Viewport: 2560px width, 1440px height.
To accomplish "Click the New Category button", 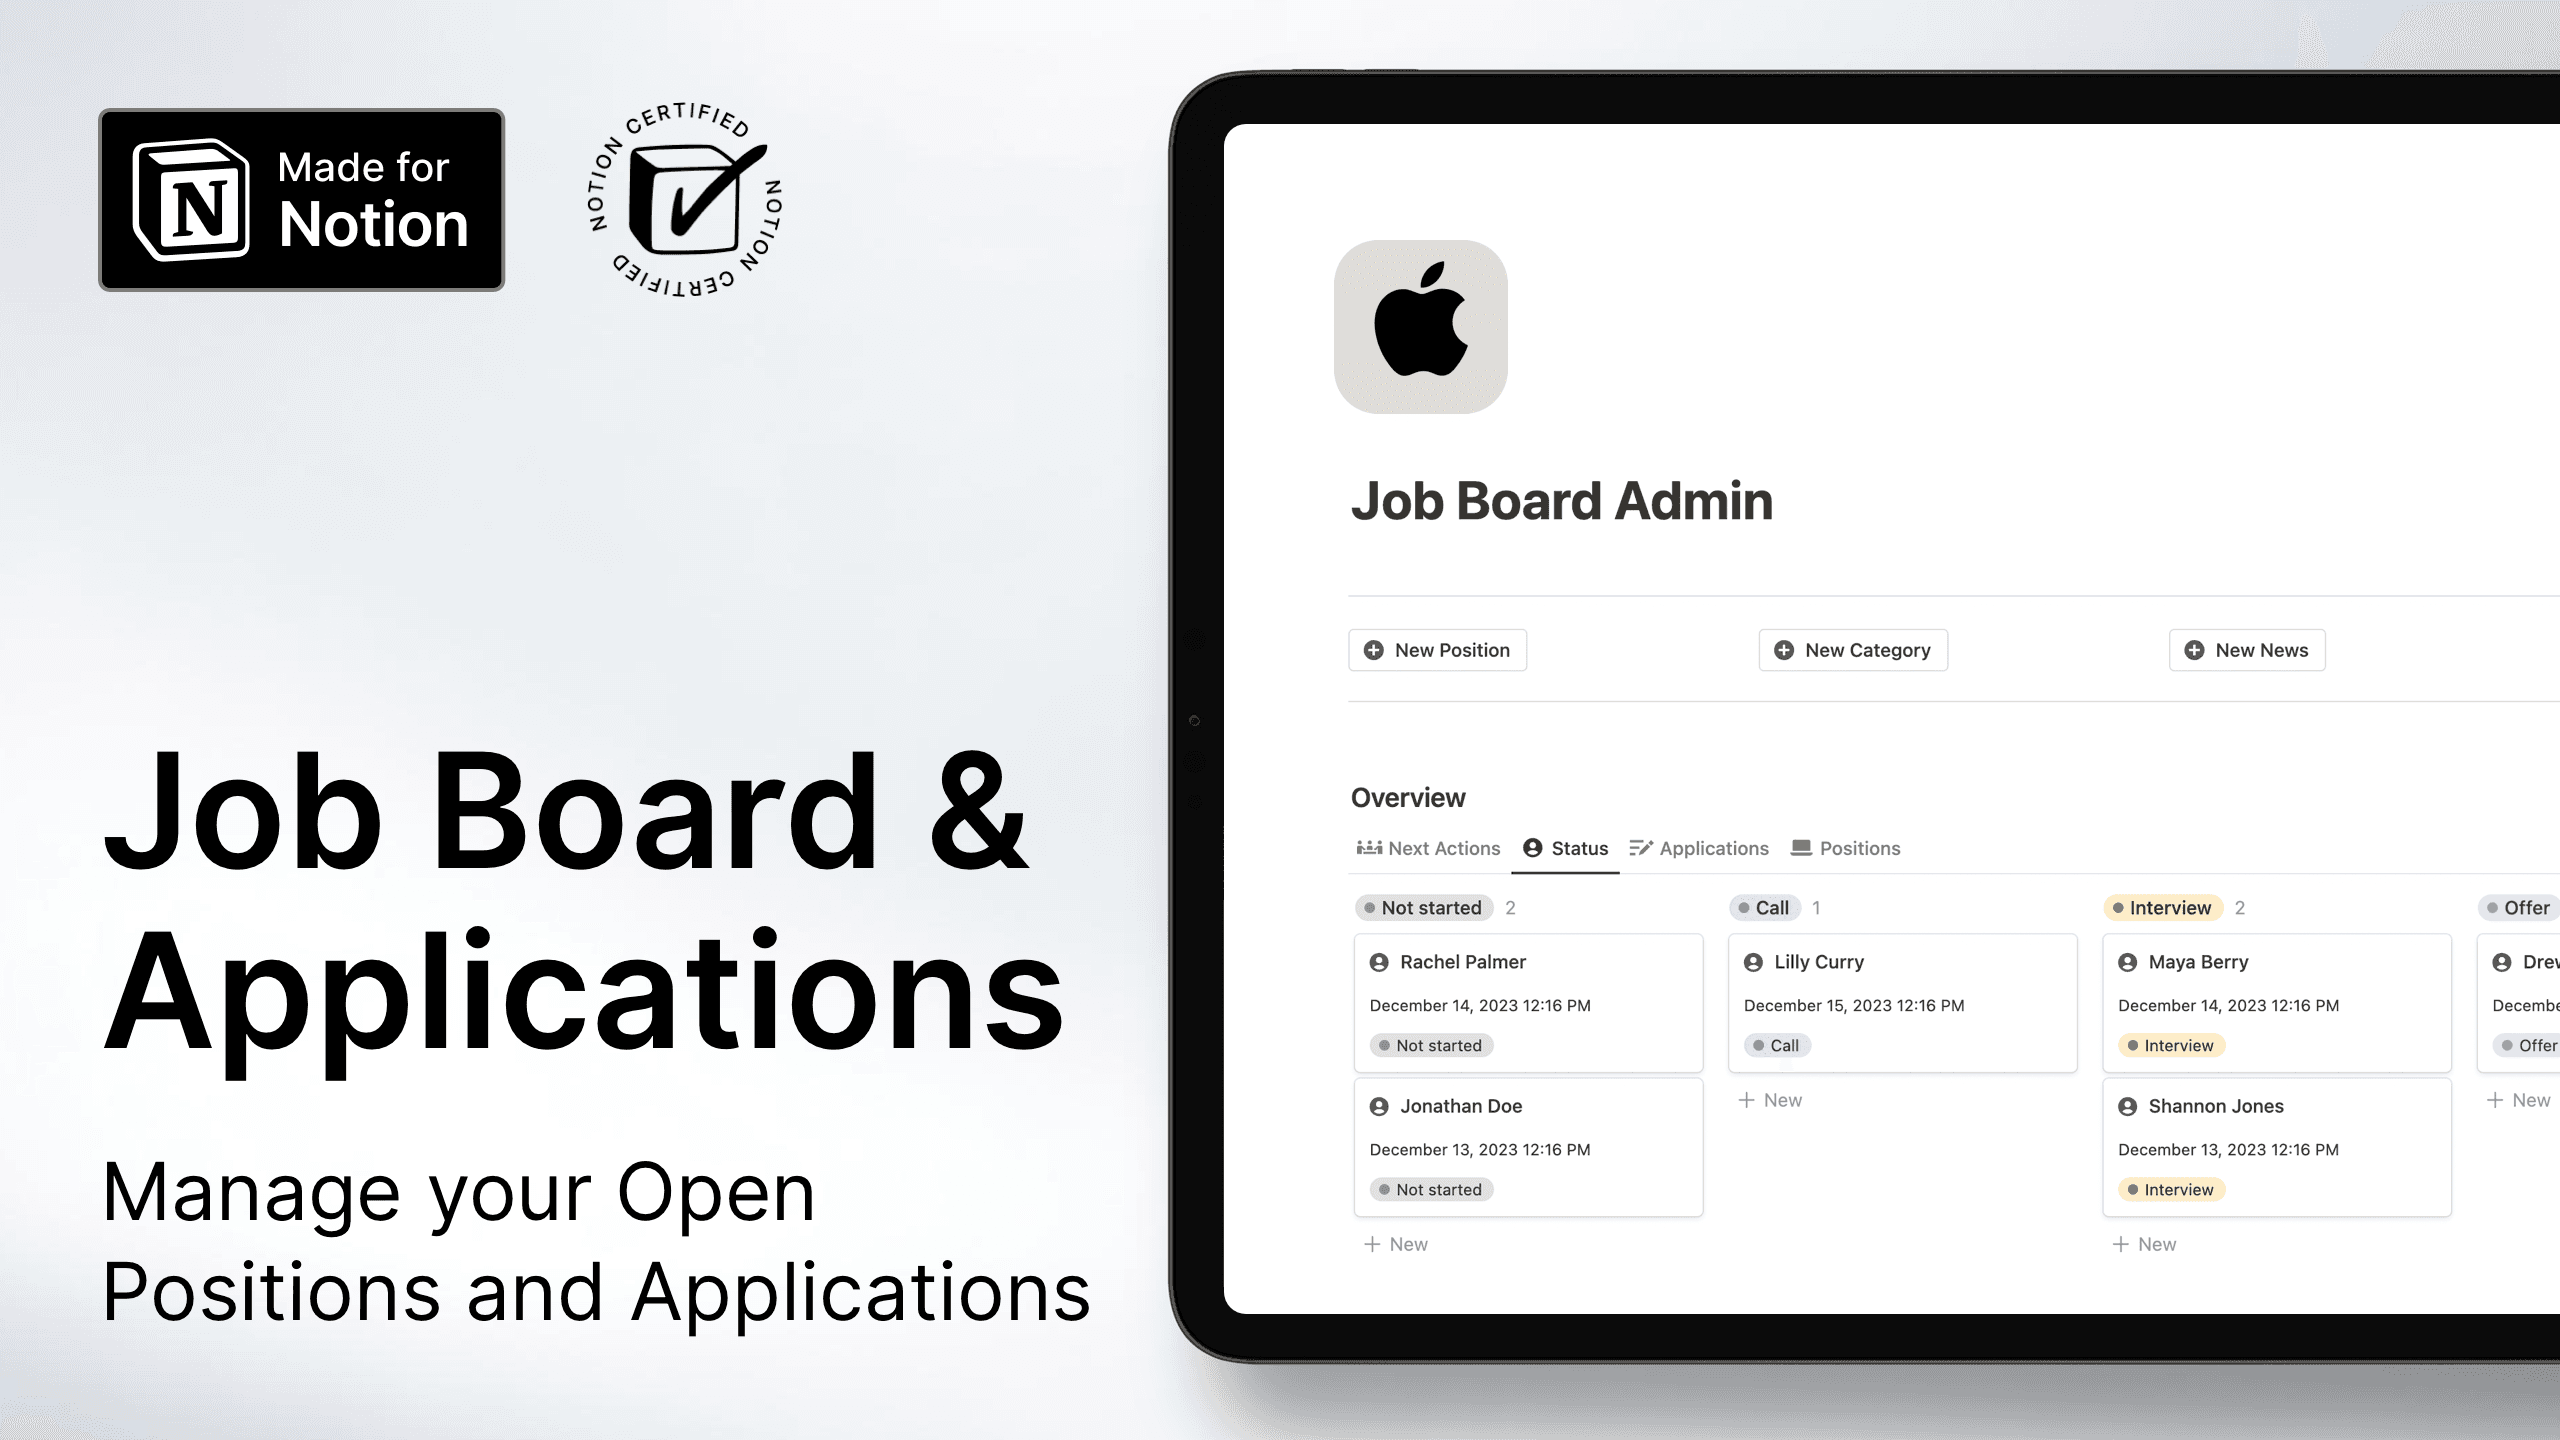I will pos(1855,651).
